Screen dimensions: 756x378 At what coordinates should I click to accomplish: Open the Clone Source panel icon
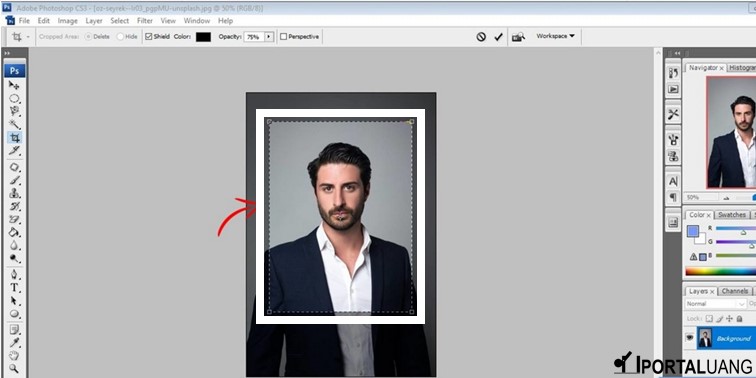(673, 156)
